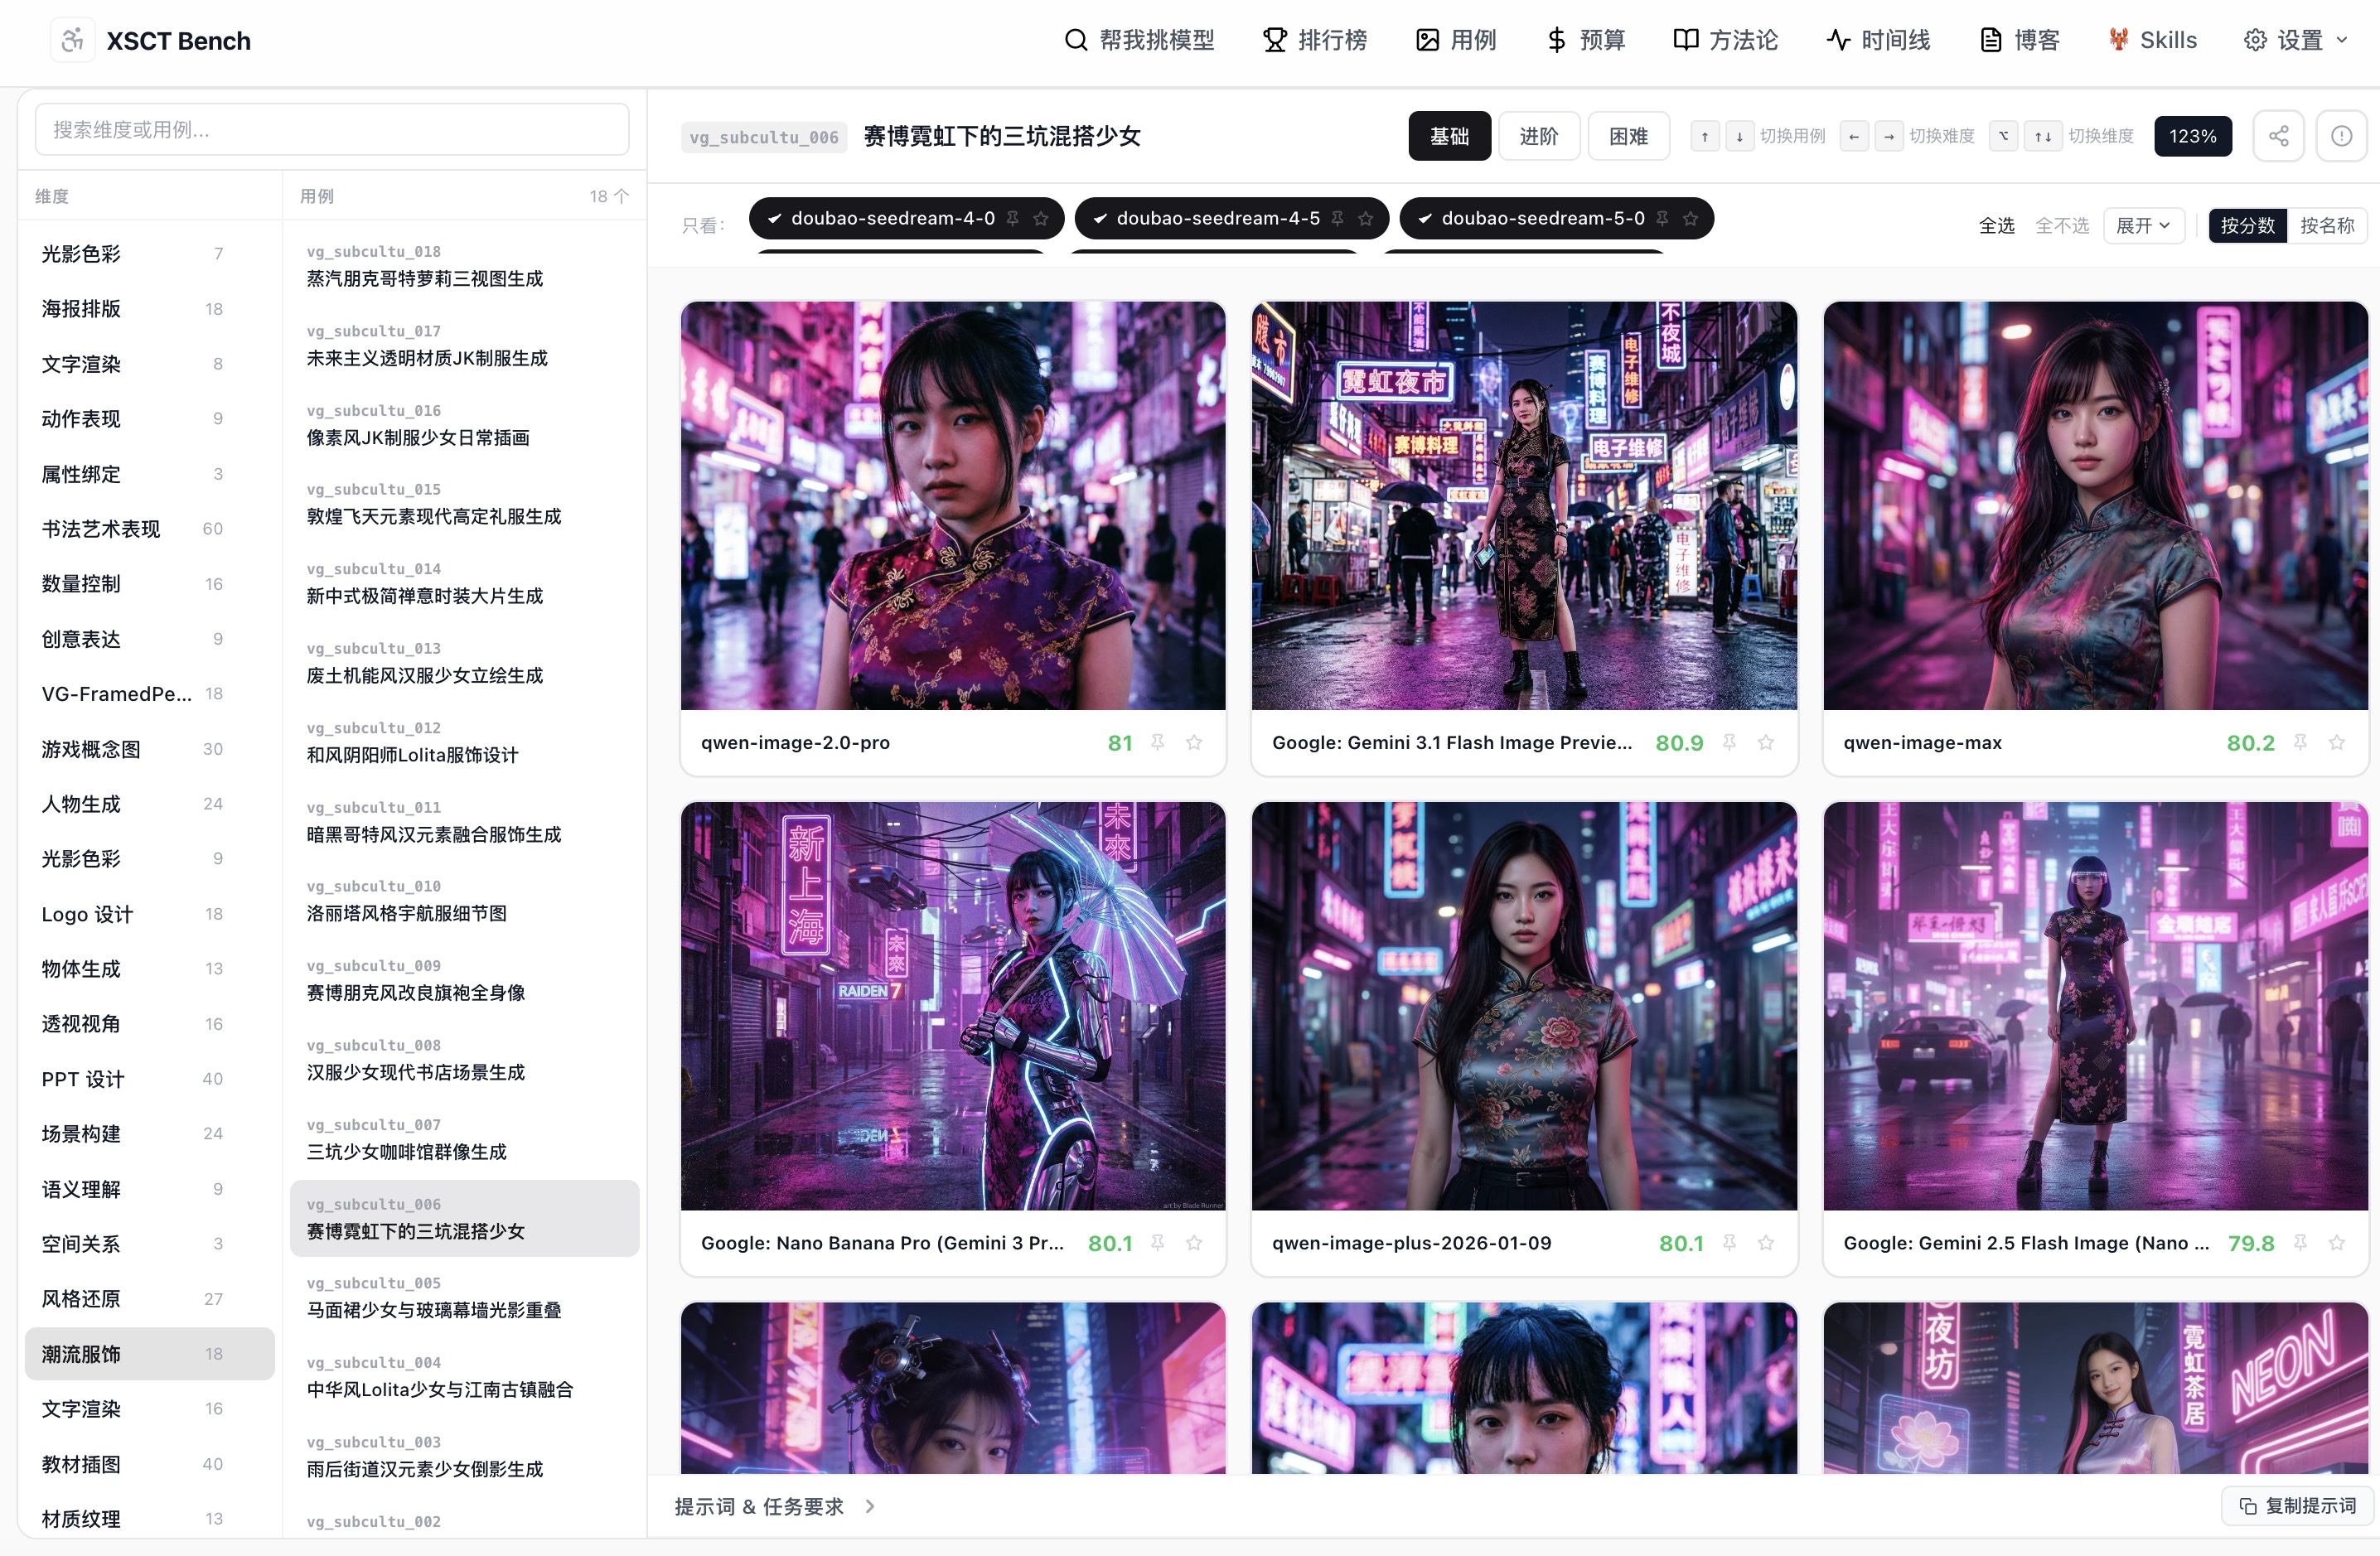Open the info circle icon

click(x=2341, y=136)
